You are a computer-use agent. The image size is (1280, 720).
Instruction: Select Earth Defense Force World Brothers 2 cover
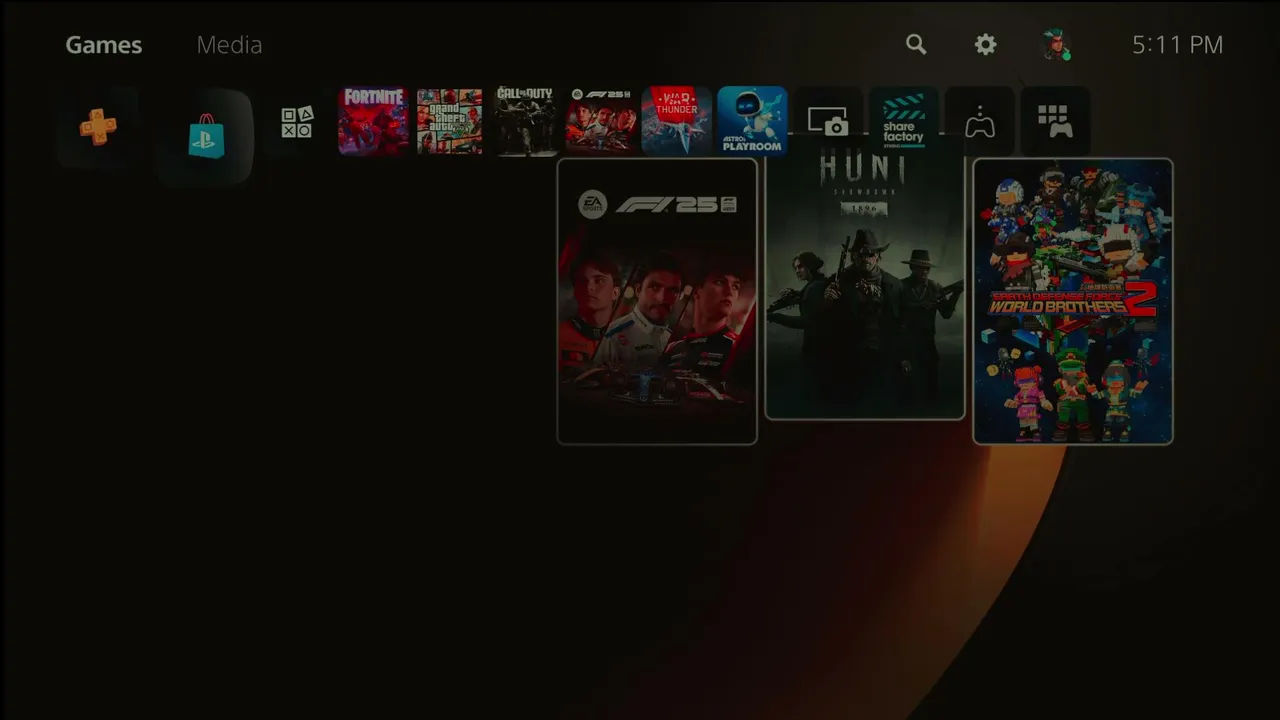coord(1073,301)
